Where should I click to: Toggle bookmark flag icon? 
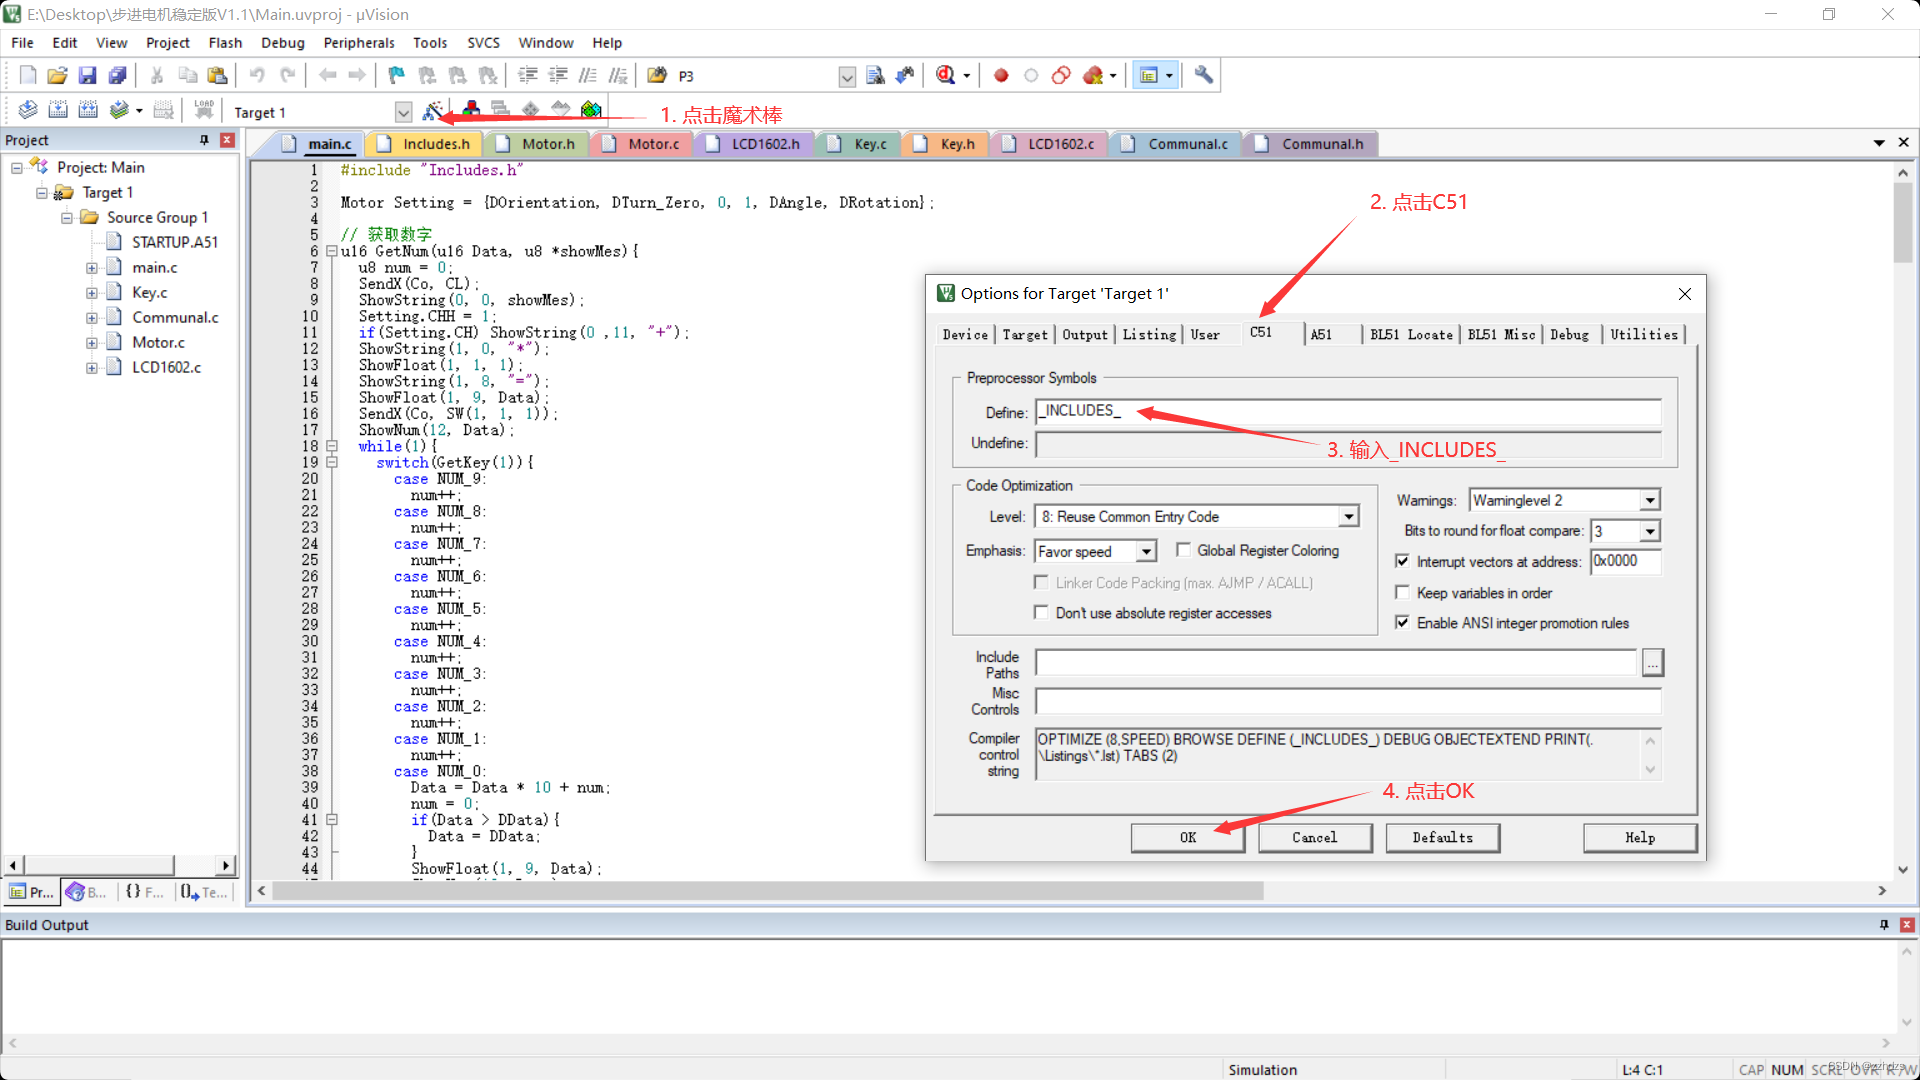click(397, 75)
